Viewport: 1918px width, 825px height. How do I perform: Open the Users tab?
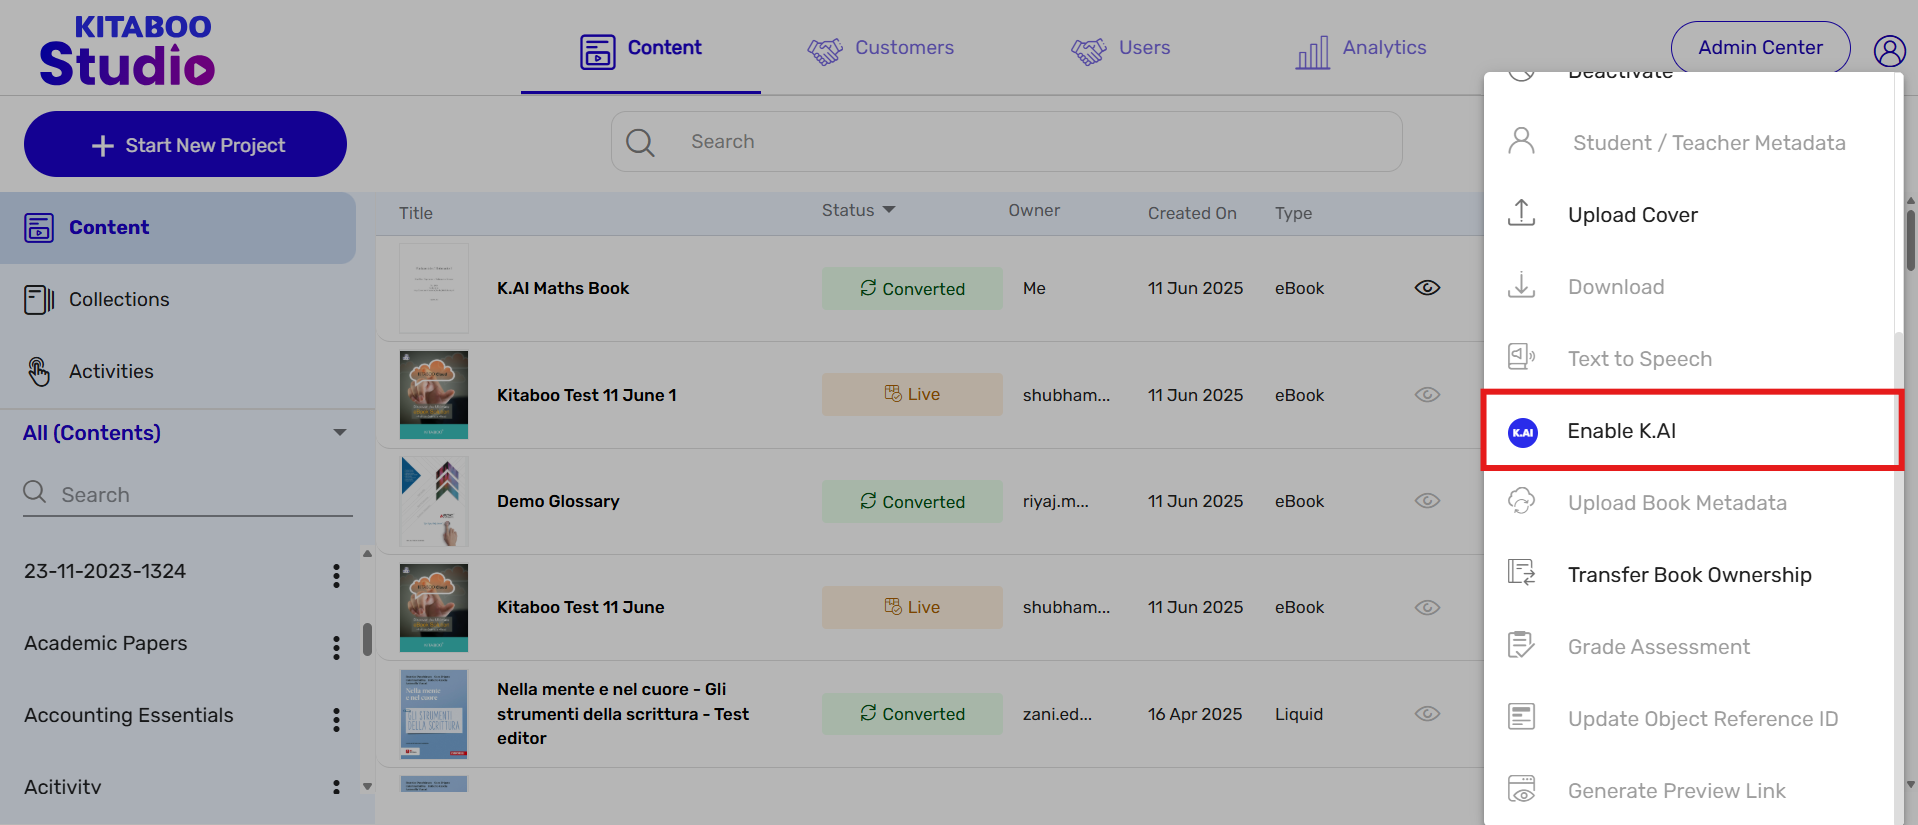click(x=1120, y=48)
